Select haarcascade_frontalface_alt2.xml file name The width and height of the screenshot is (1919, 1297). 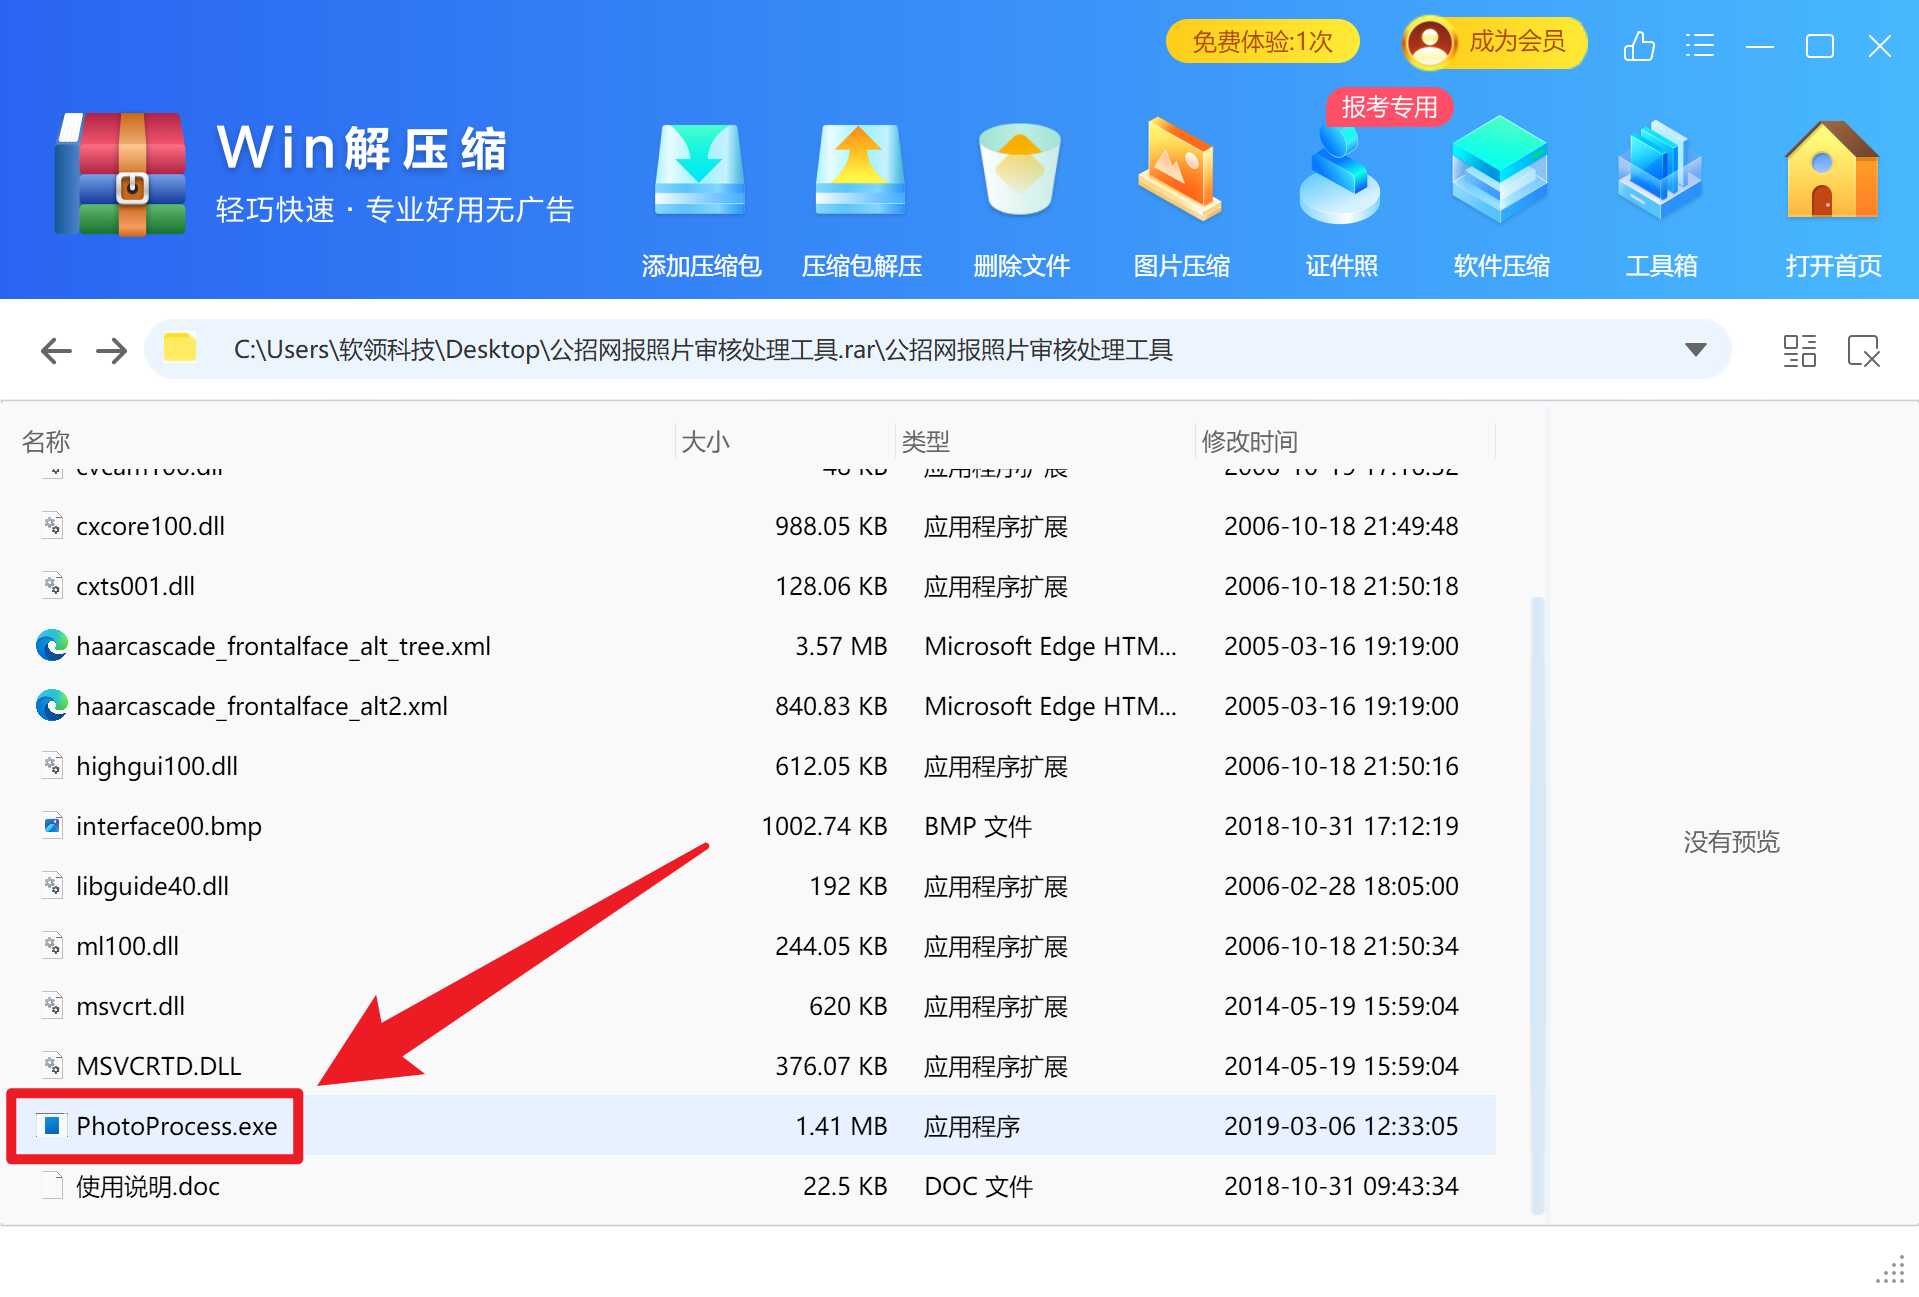coord(262,706)
